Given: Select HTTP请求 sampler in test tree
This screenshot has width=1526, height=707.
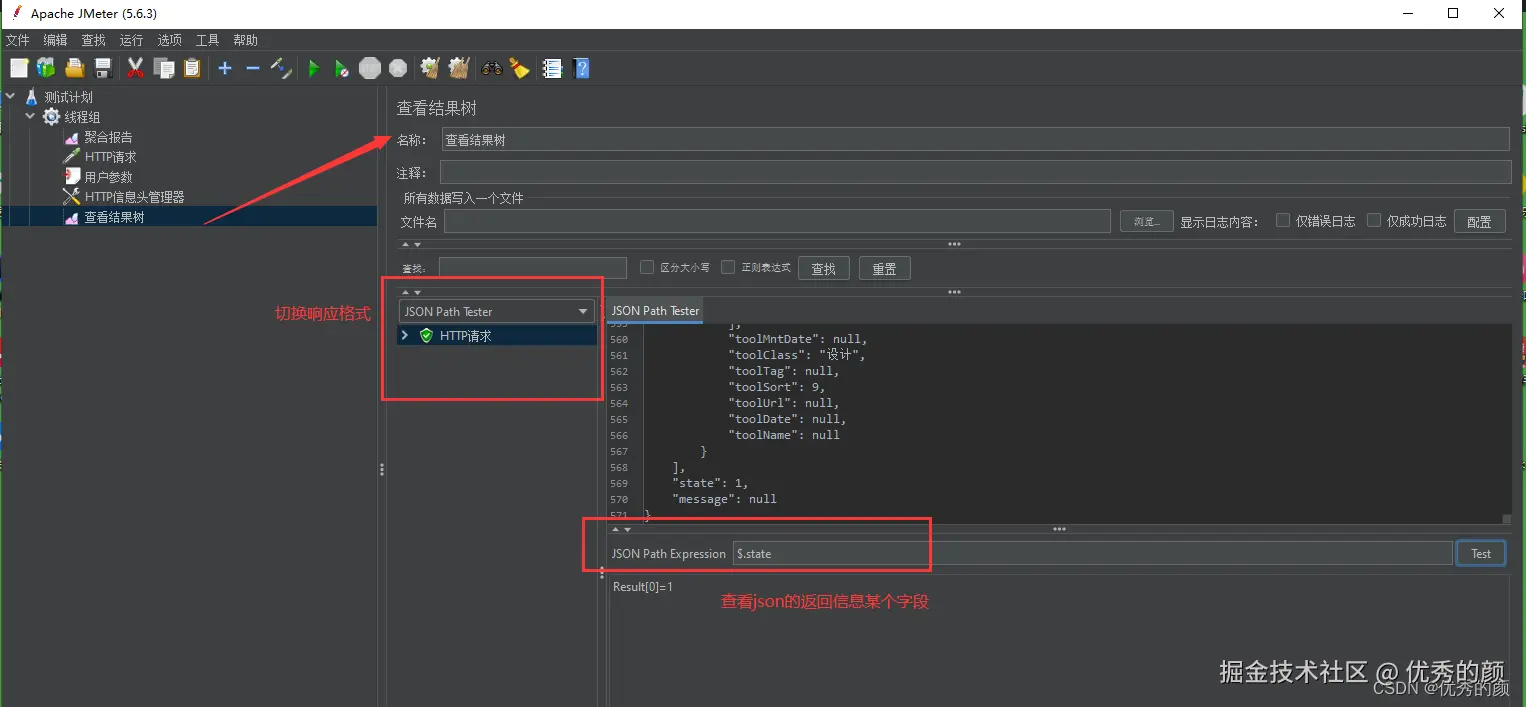Looking at the screenshot, I should click(x=110, y=157).
